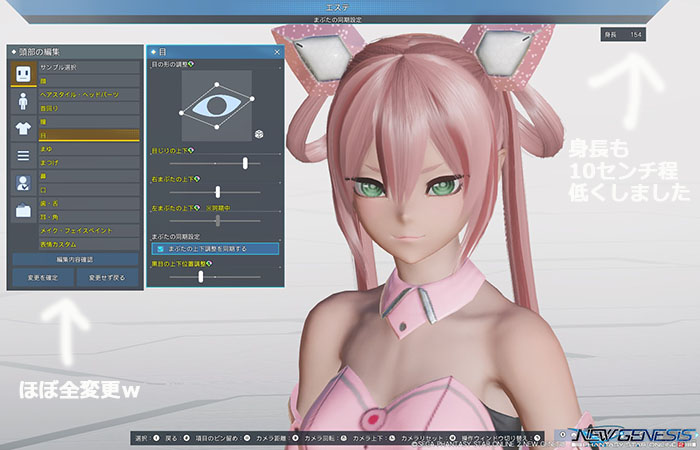This screenshot has width=700, height=450.
Task: Click the top handle of the eye shape box
Action: [x=217, y=84]
